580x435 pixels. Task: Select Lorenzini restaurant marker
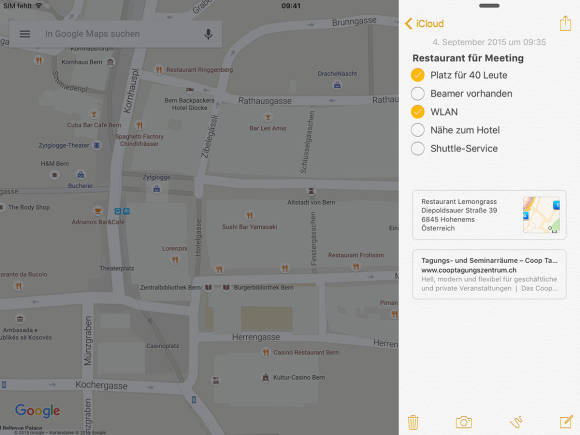[175, 260]
